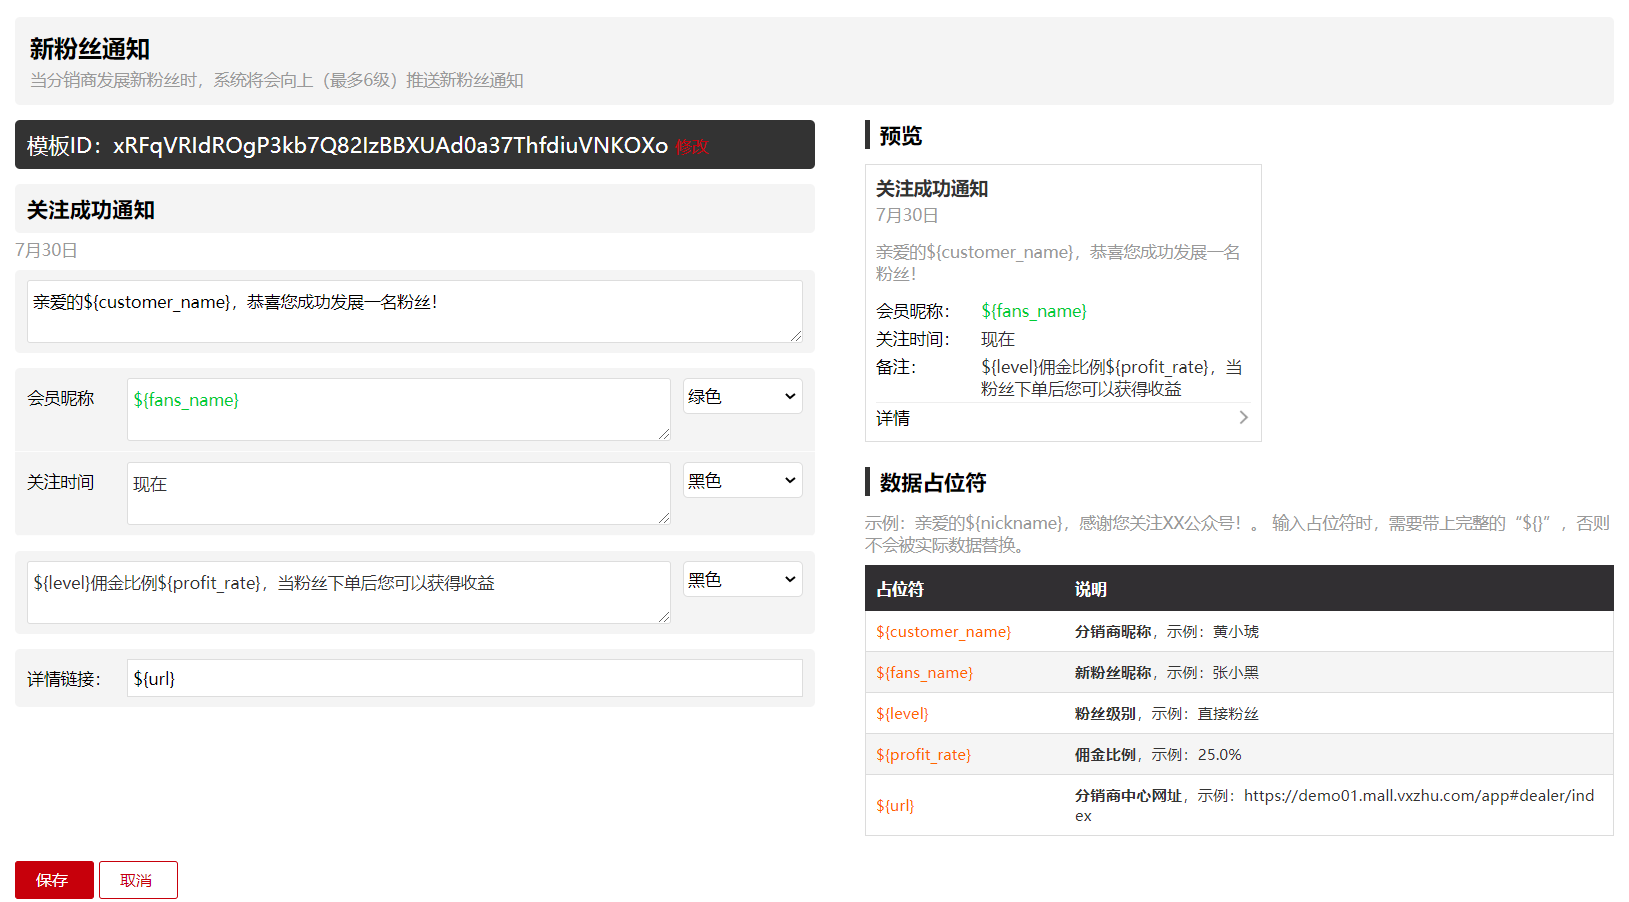1629x902 pixels.
Task: Click the ${url} placeholder in table
Action: (x=895, y=806)
